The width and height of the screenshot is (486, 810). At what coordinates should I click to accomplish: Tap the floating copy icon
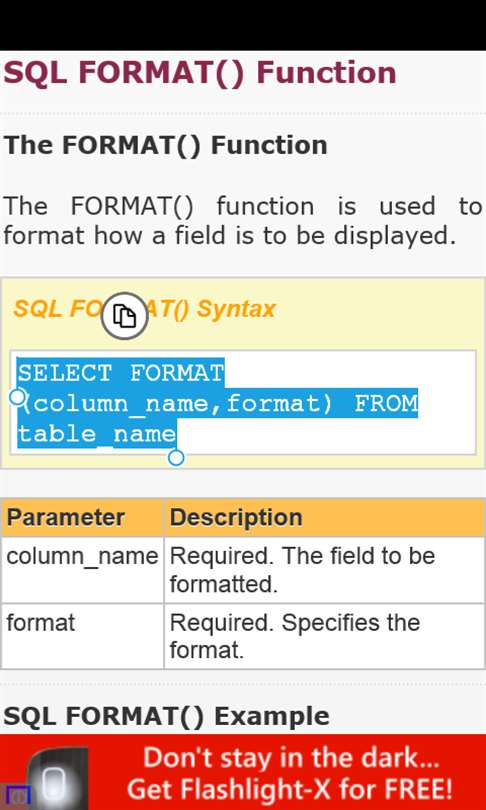(x=124, y=316)
